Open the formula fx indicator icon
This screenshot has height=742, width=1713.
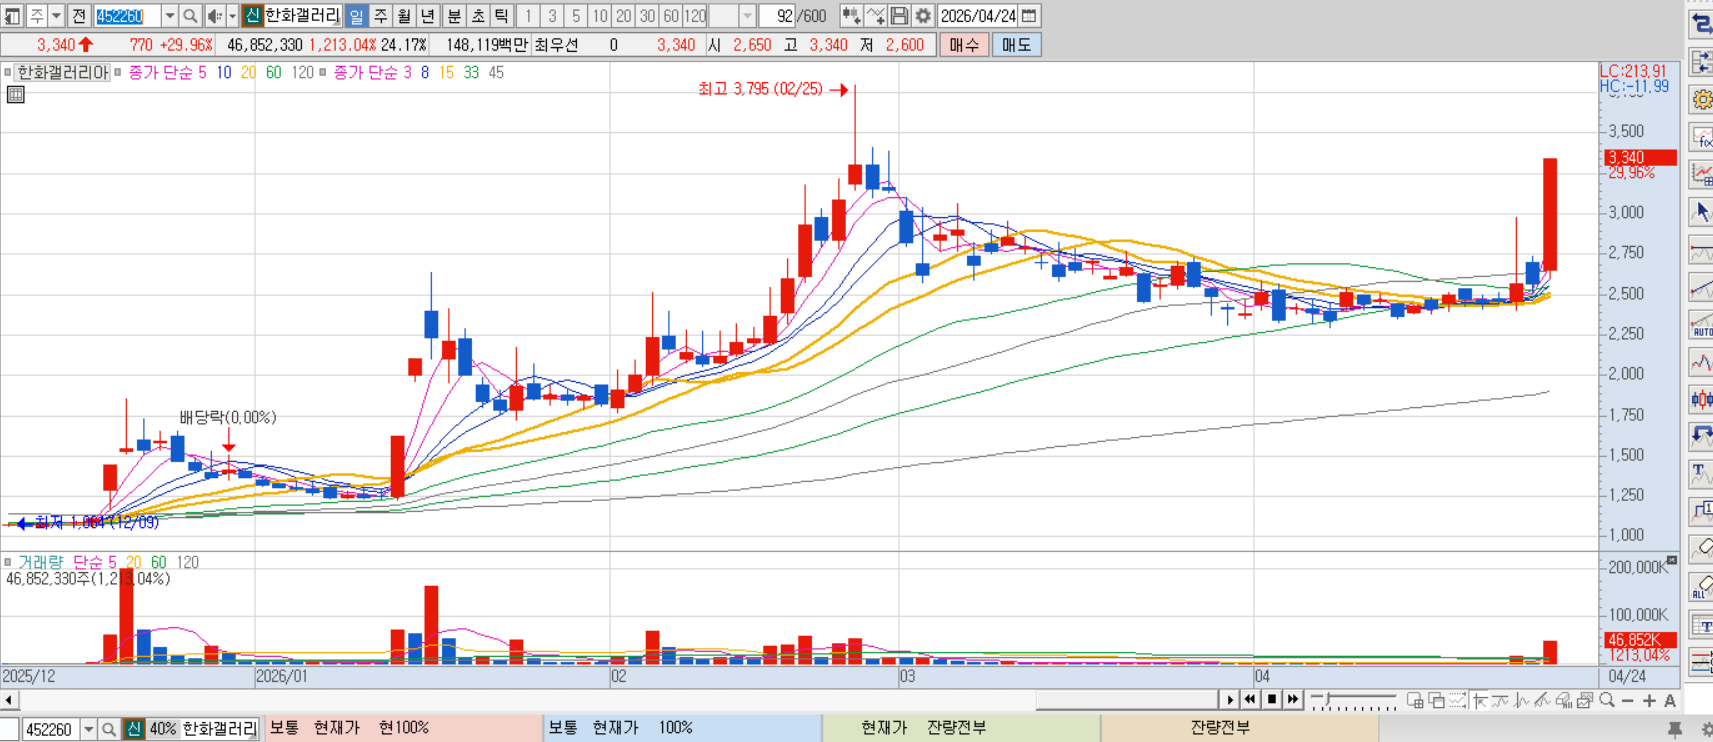tap(1700, 137)
